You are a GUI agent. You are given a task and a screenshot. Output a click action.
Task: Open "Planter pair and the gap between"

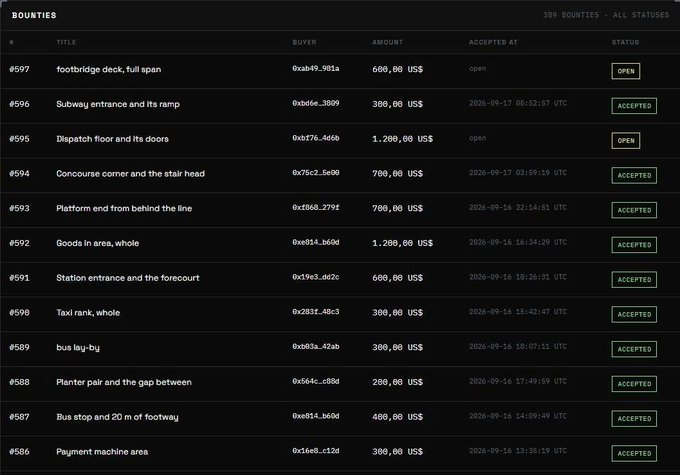(x=124, y=382)
